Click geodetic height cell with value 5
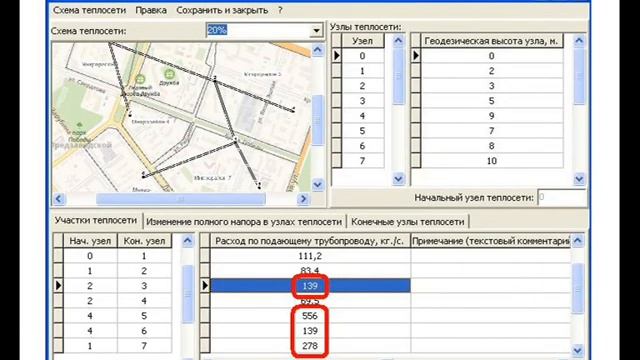Screen dimensions: 640x360 (491, 101)
